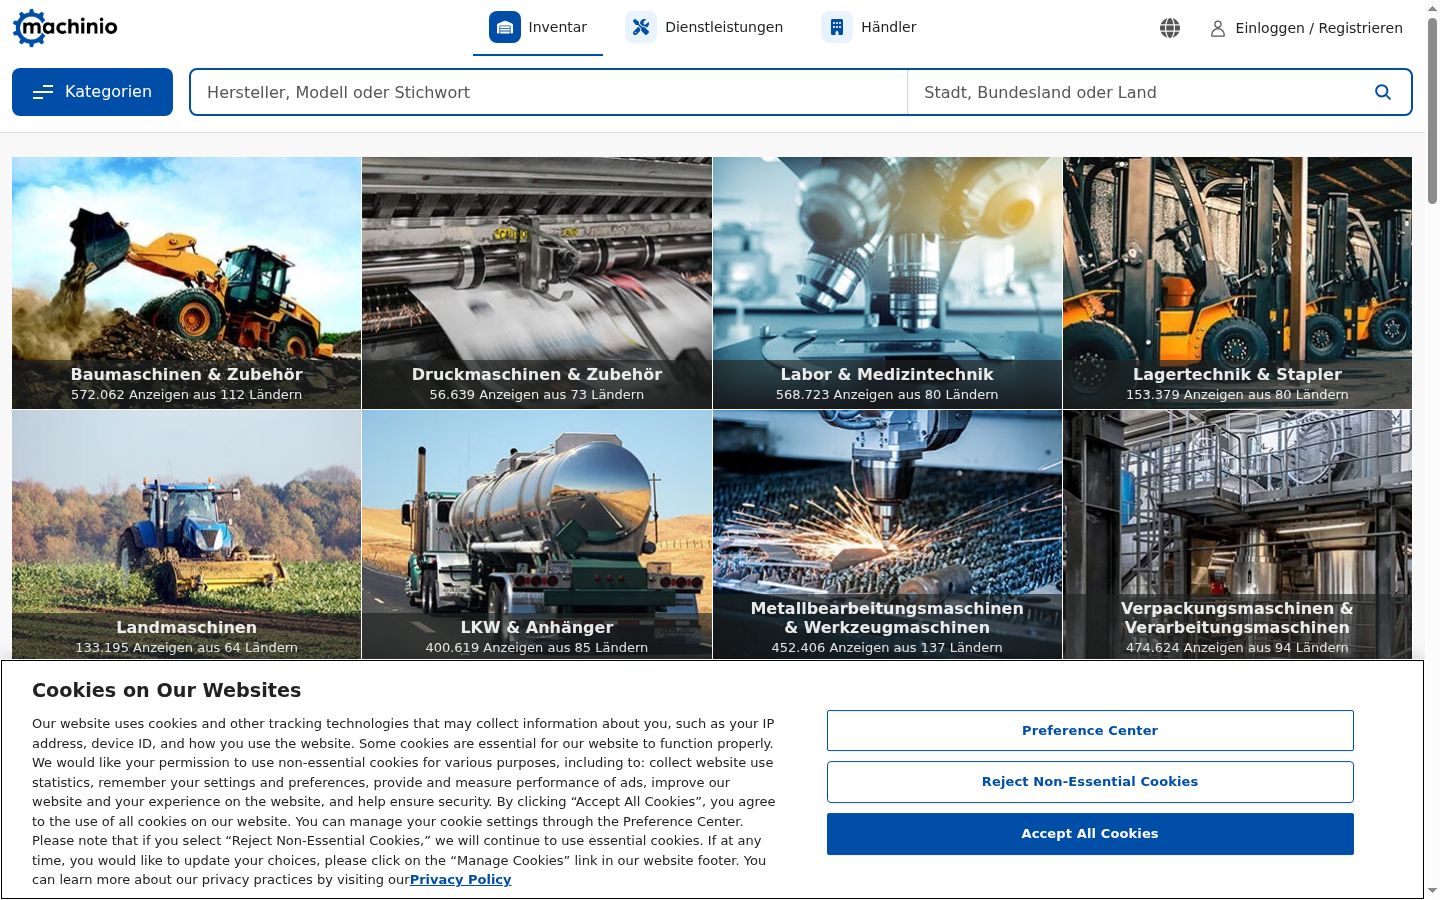Click the magnifier search icon
The width and height of the screenshot is (1440, 900).
coord(1383,92)
